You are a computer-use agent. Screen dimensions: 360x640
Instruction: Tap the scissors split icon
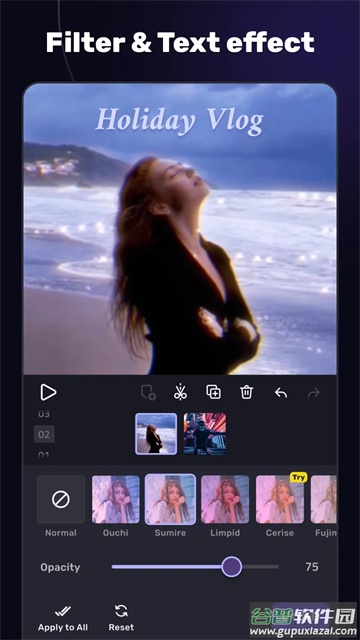pos(180,392)
